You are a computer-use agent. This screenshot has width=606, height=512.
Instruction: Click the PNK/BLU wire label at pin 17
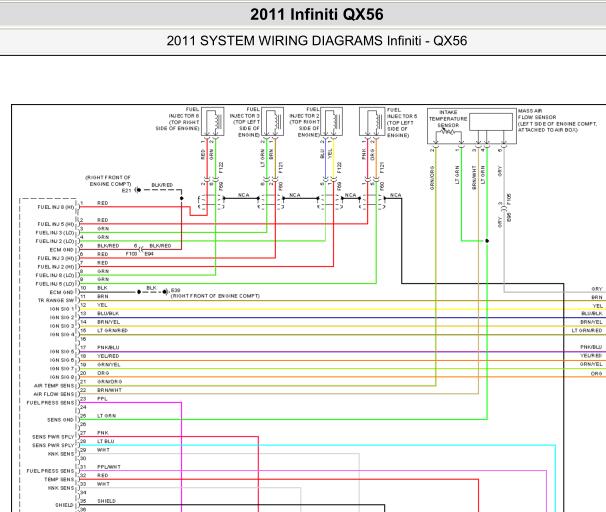pyautogui.click(x=108, y=348)
